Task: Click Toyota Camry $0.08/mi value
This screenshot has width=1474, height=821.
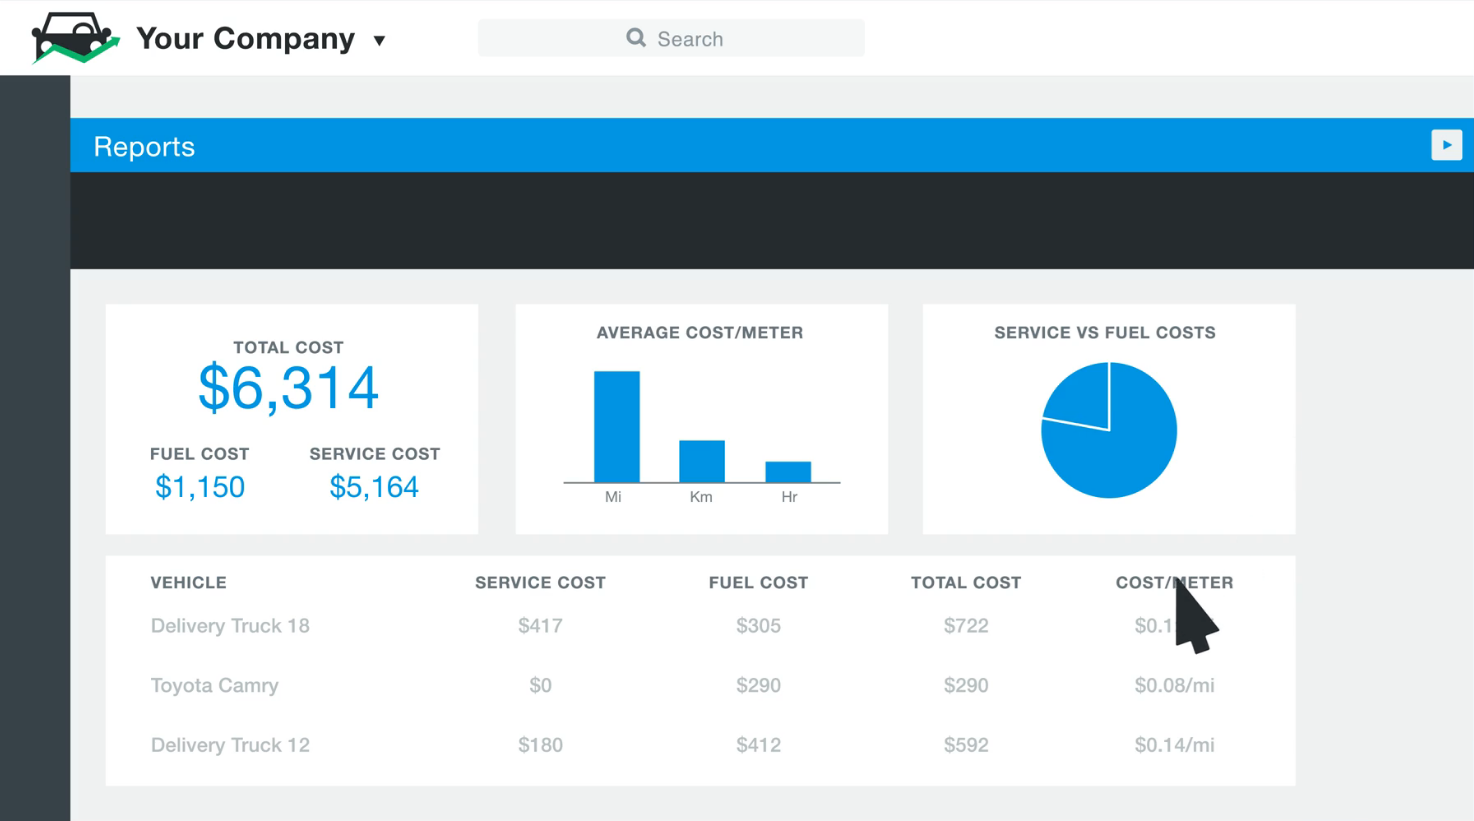Action: click(1174, 686)
